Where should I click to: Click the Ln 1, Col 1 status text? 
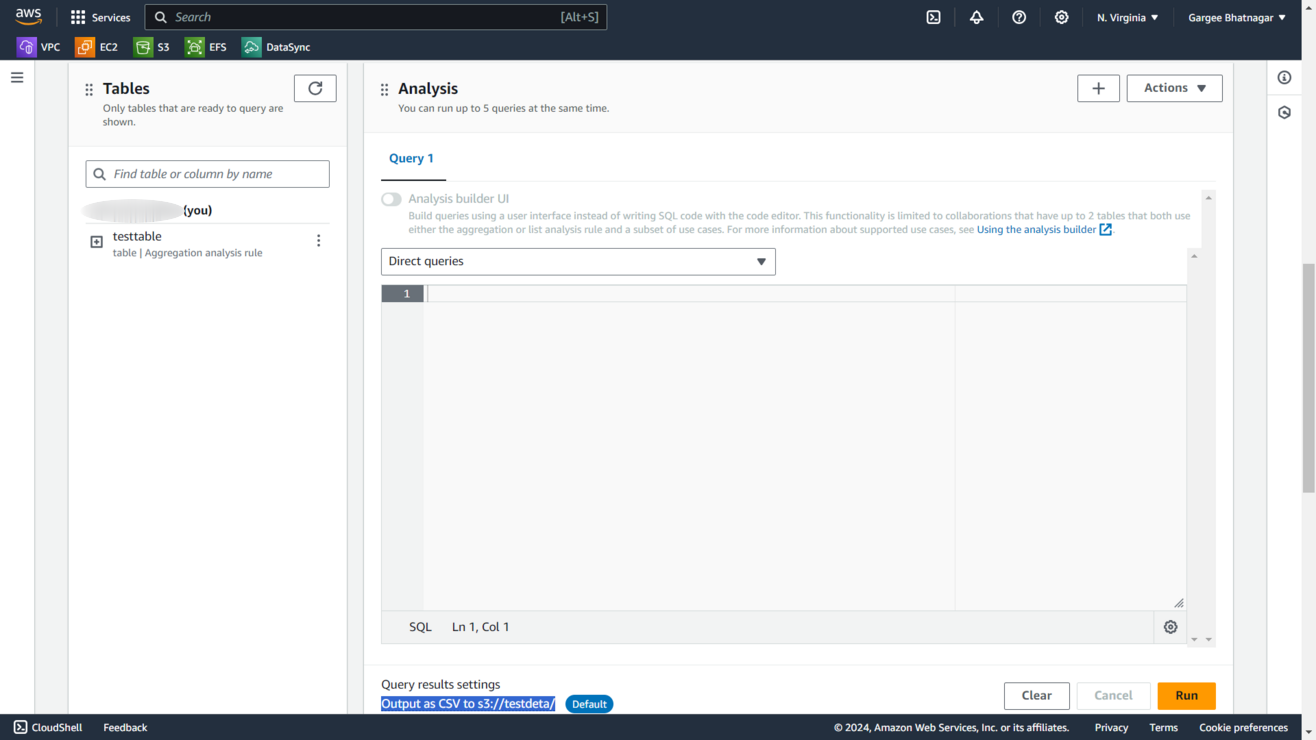click(480, 627)
